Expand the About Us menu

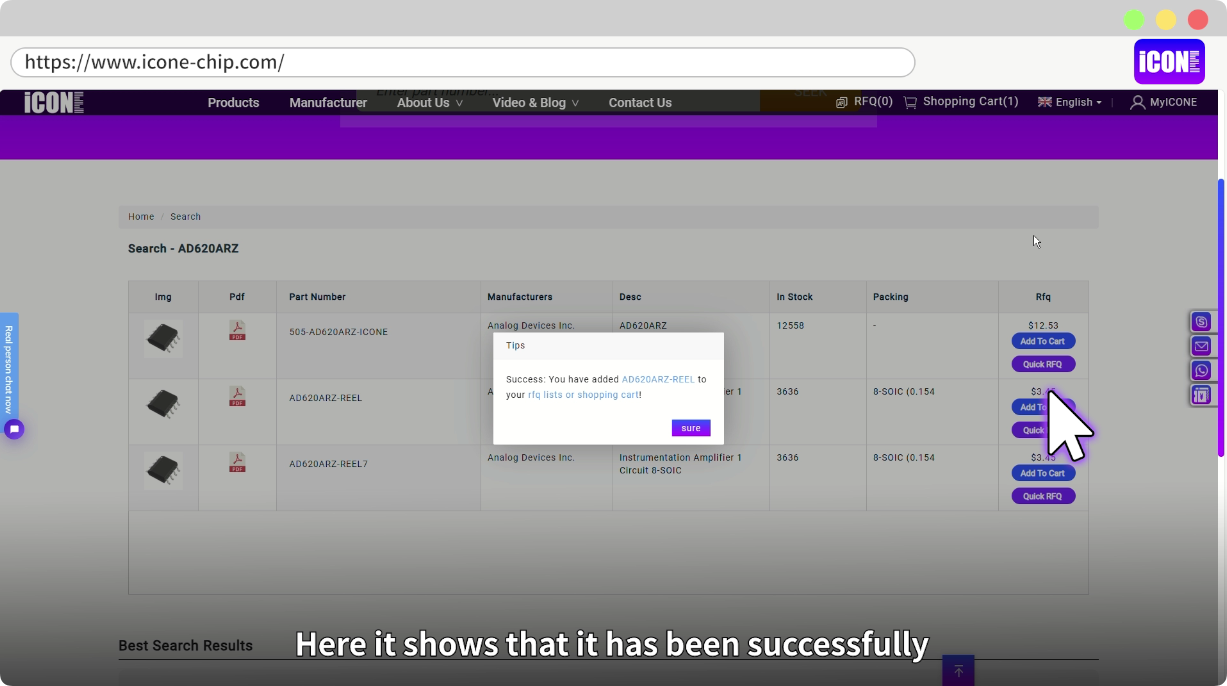(x=430, y=102)
